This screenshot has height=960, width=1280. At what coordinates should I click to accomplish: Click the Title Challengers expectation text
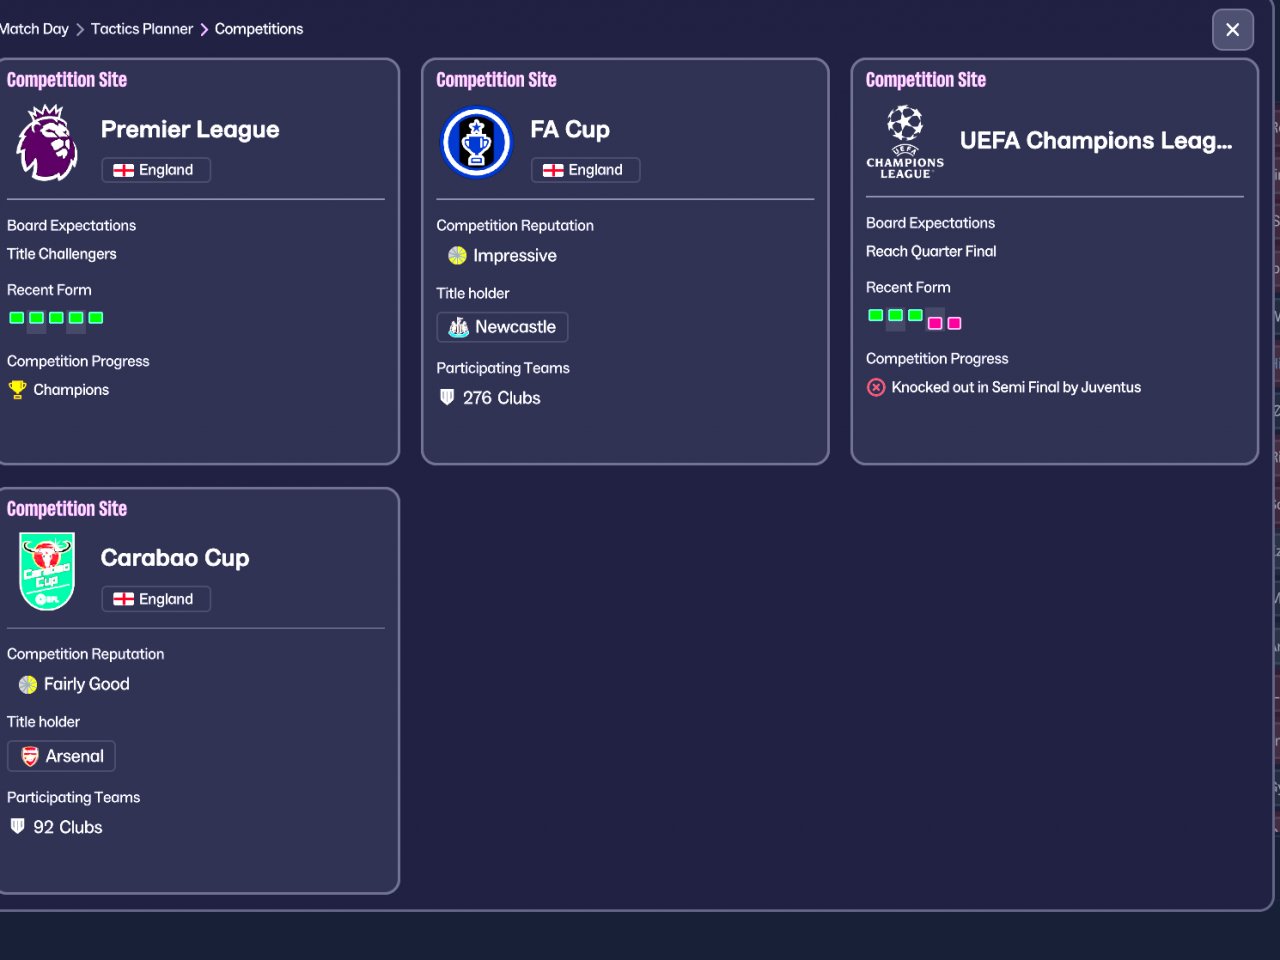[62, 254]
